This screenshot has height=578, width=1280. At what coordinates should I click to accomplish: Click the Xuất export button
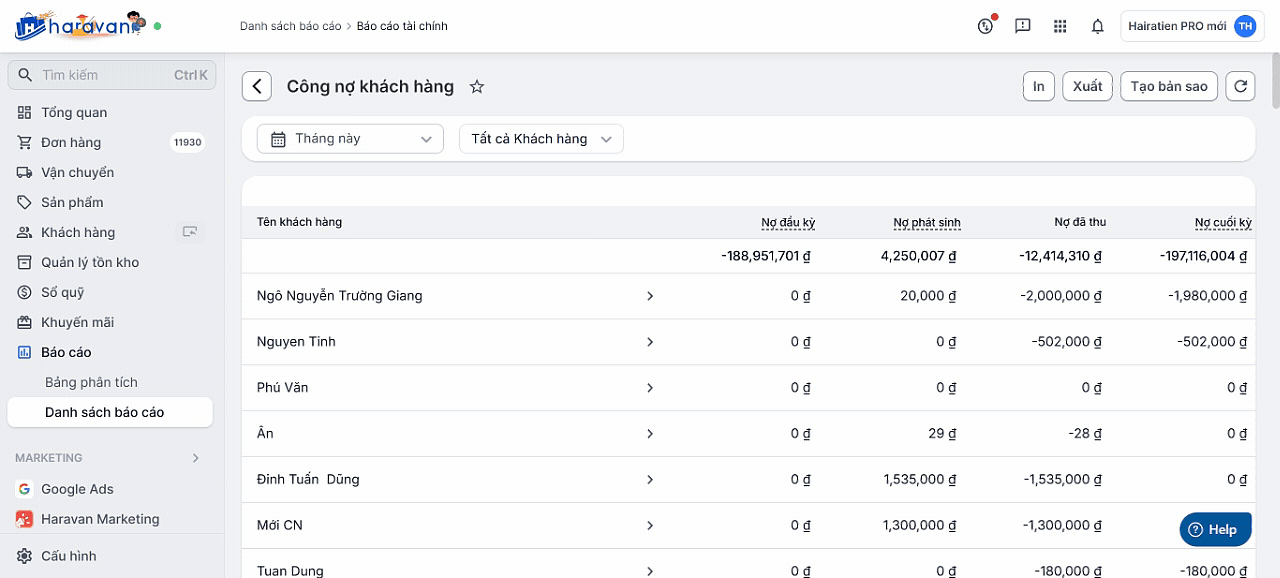coord(1087,87)
